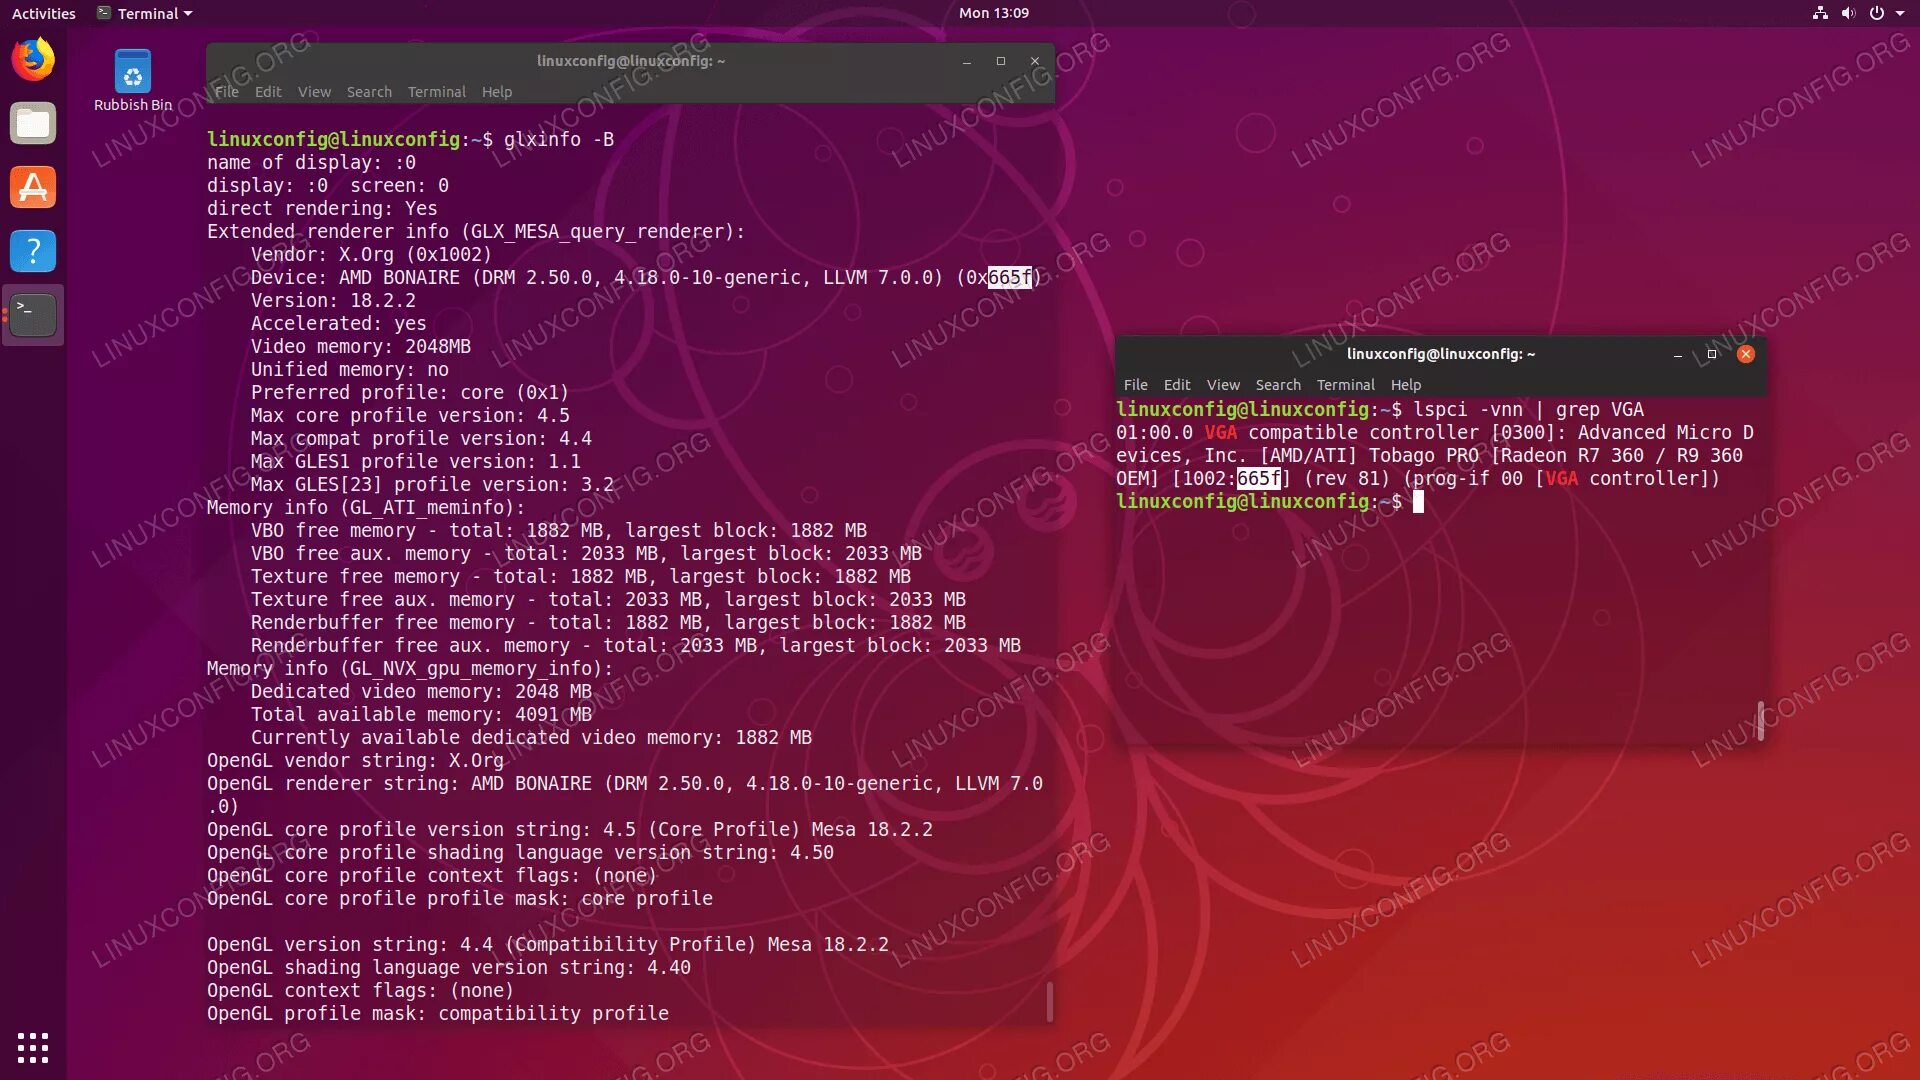Click the left terminal scrollbar handle

click(1049, 1000)
